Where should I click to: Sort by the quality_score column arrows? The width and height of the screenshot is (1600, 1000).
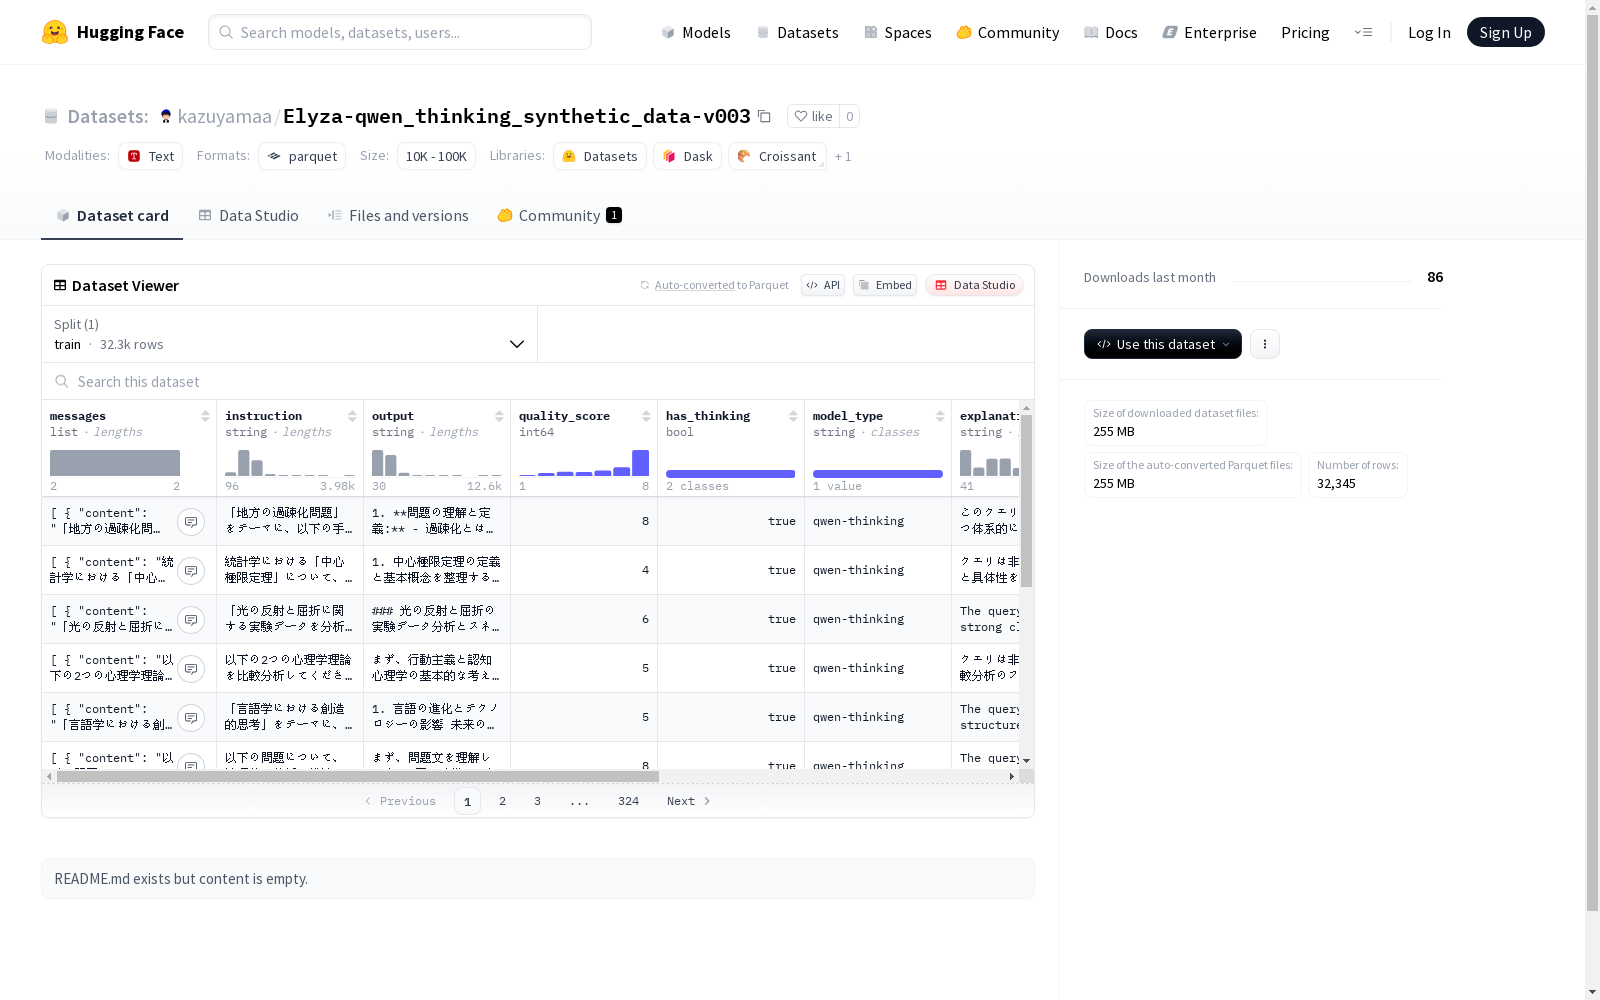(x=646, y=416)
